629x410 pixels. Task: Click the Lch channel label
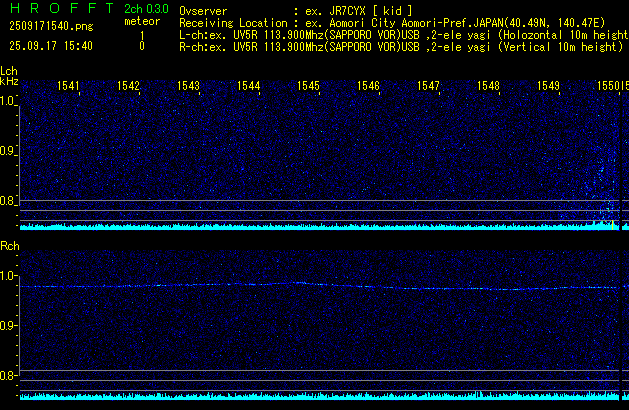(9, 71)
